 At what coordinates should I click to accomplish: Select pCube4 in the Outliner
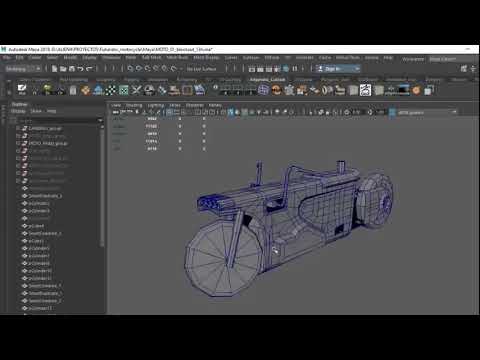(36, 226)
